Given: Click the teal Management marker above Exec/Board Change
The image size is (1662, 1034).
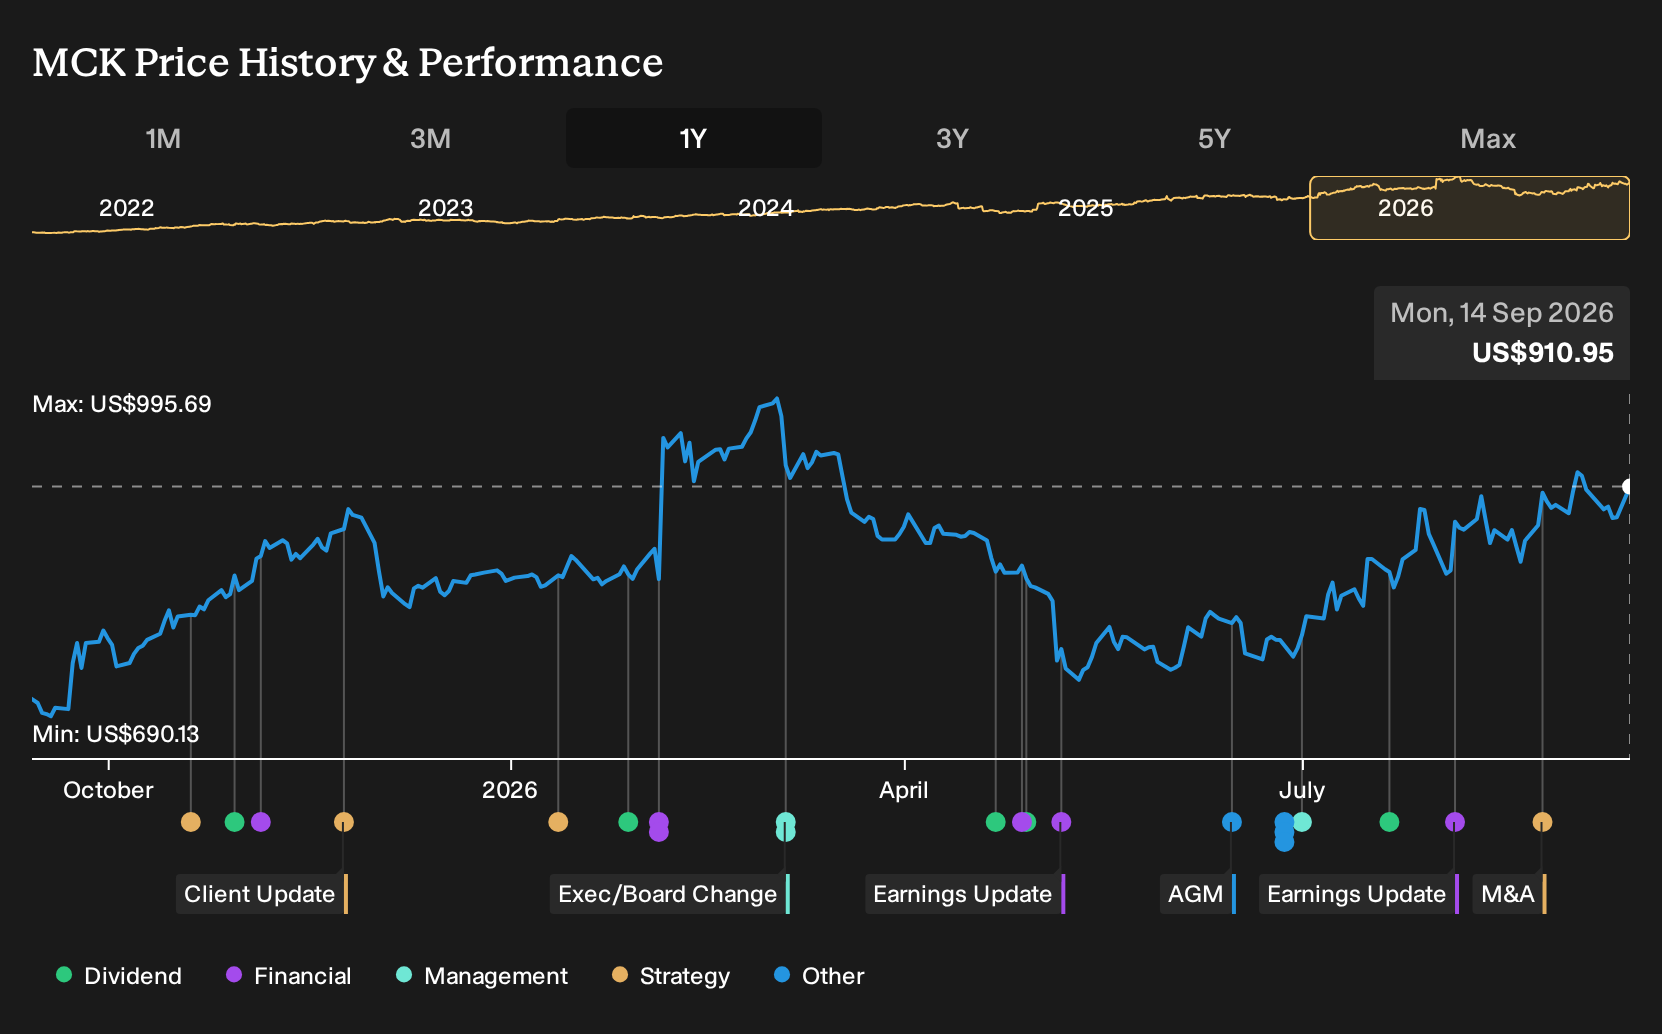Looking at the screenshot, I should [x=786, y=826].
